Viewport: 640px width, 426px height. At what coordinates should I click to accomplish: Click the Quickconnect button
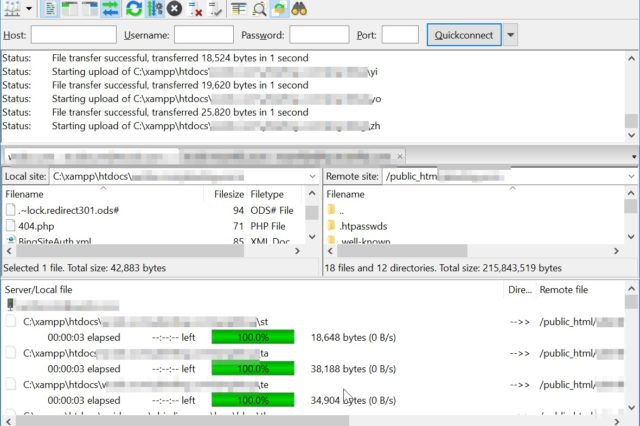464,35
